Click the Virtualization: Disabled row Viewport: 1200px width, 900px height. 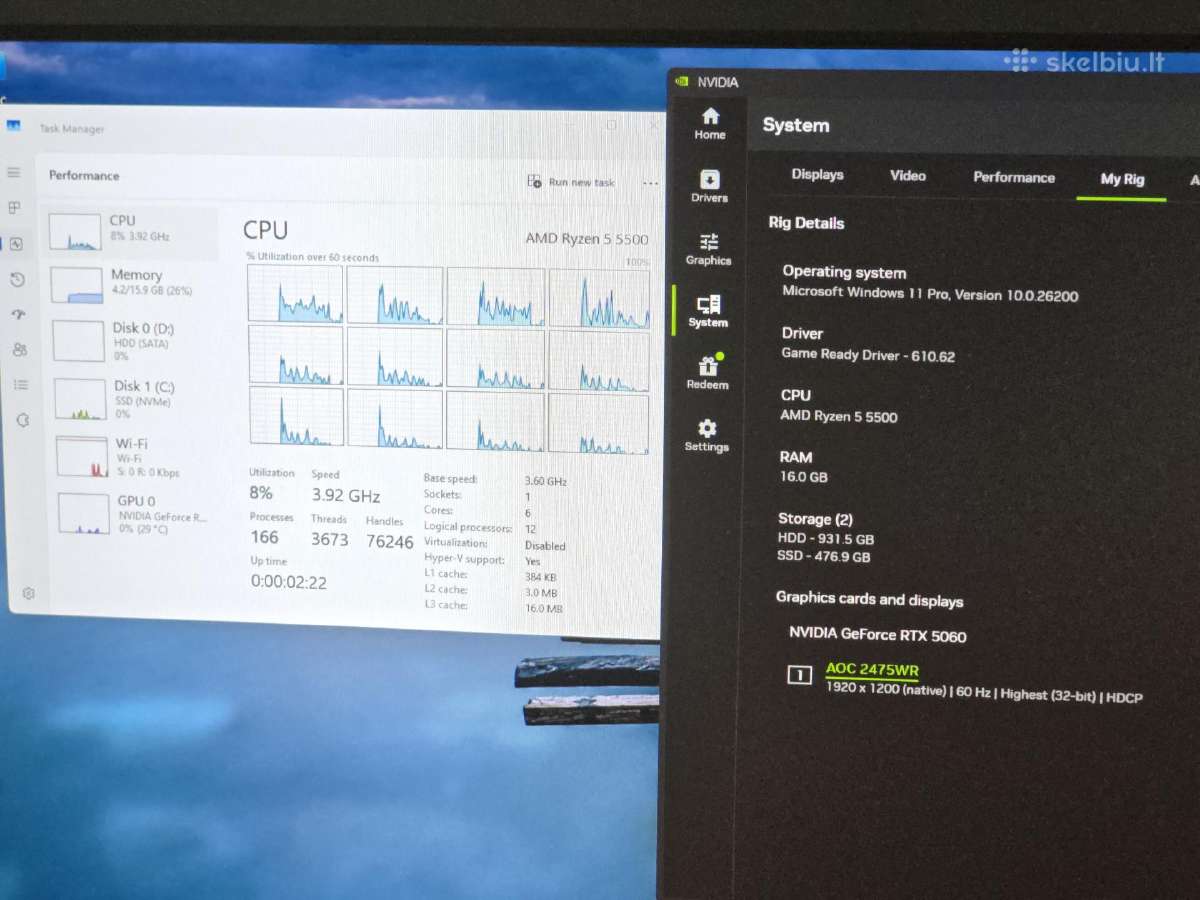coord(495,544)
